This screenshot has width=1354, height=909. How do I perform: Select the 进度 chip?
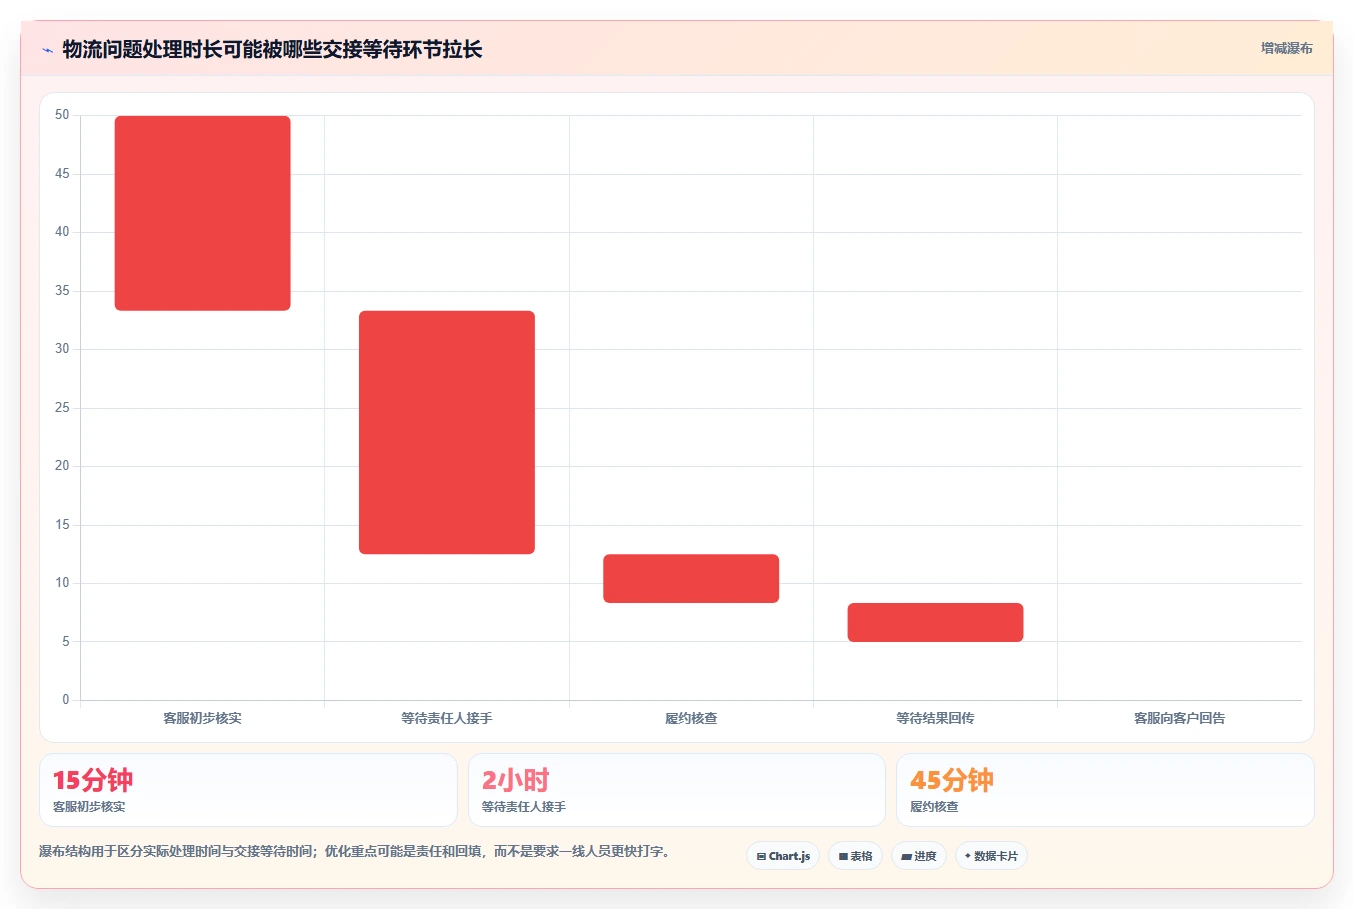coord(919,856)
